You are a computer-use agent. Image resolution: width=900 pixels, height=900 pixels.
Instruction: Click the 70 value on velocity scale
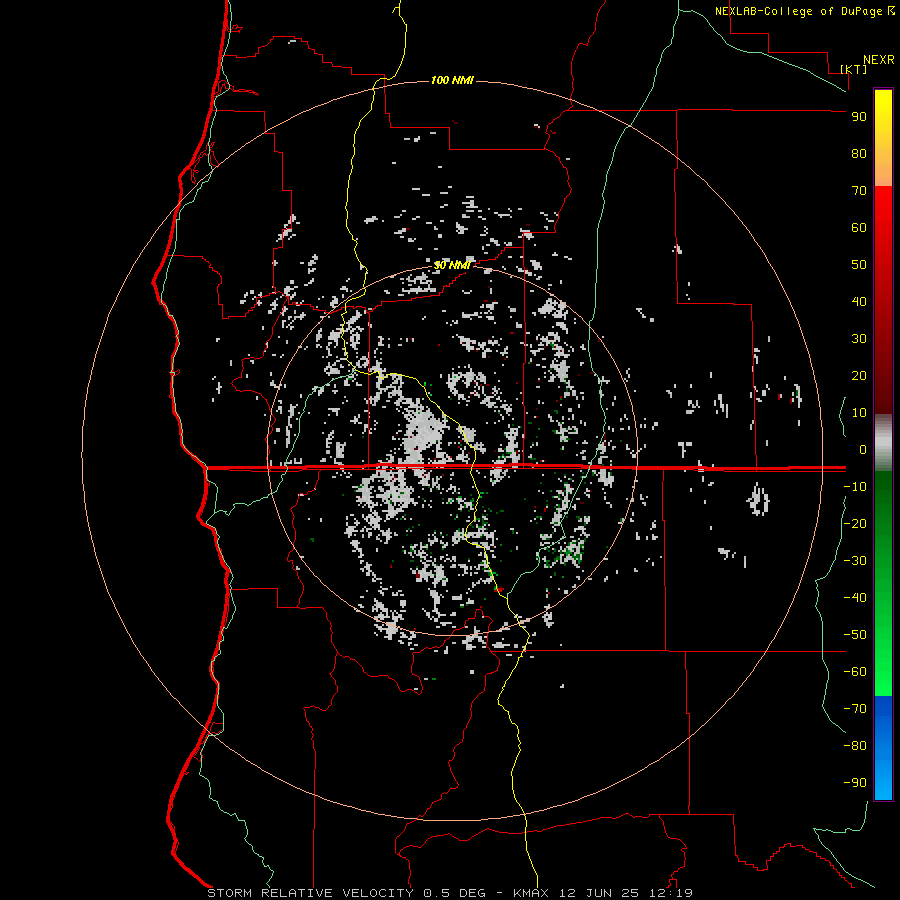pos(859,191)
